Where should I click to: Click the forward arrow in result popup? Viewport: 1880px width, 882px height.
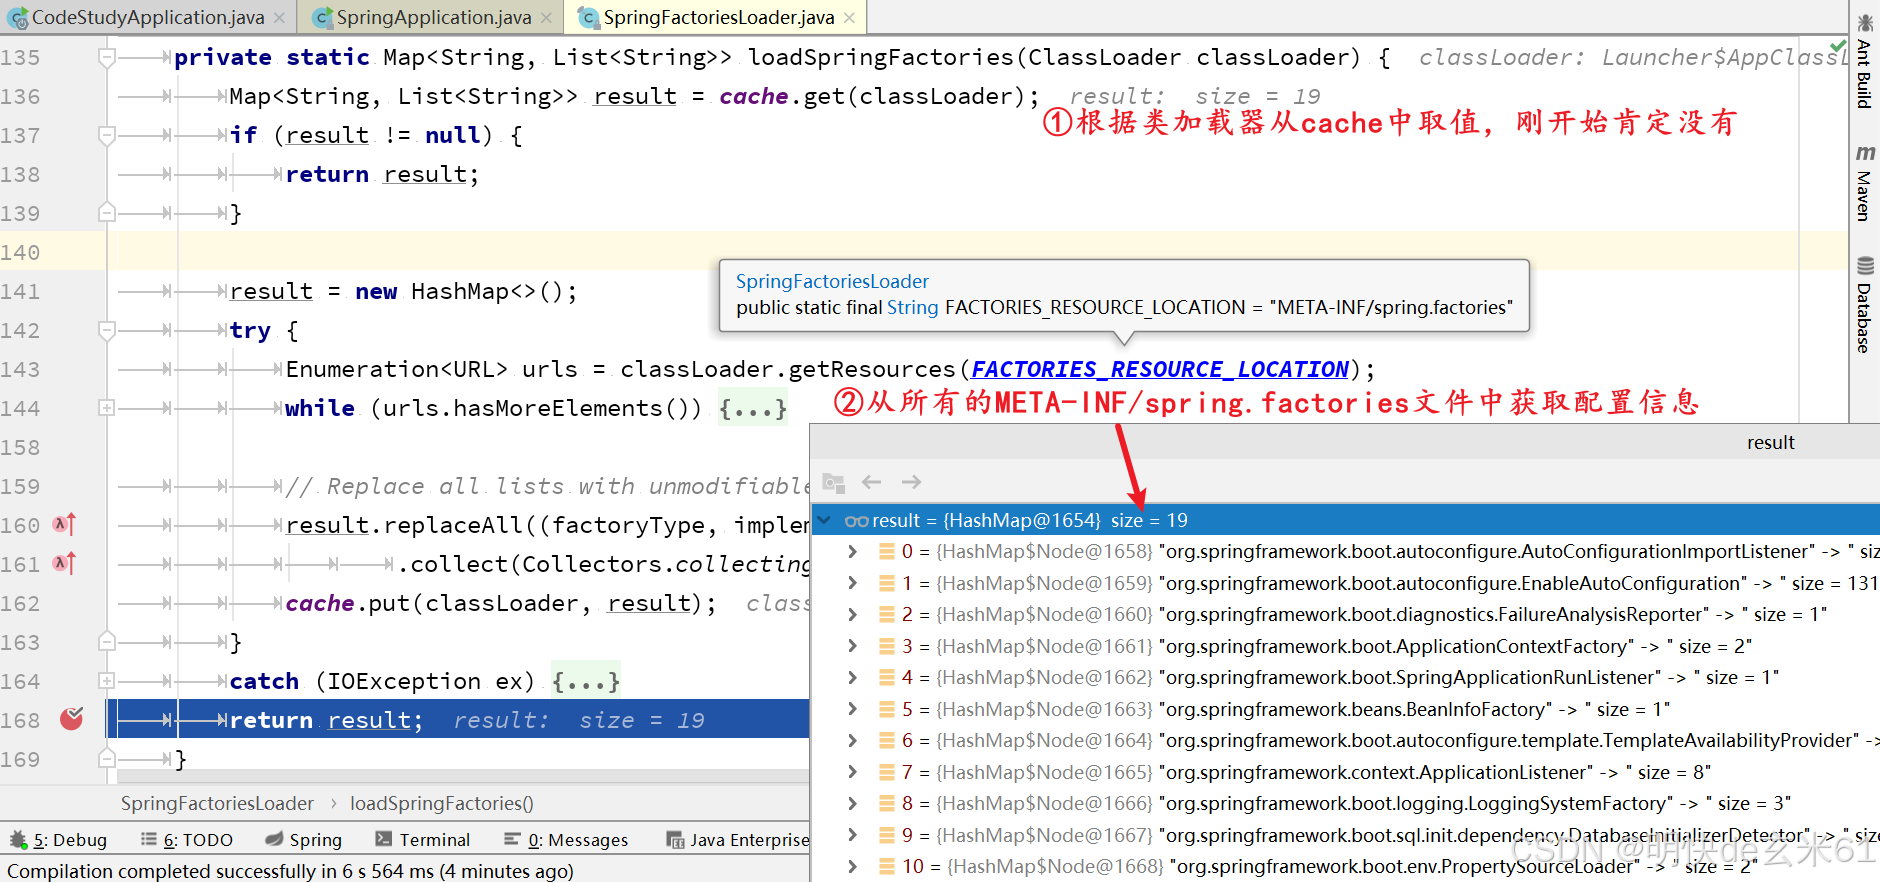click(911, 482)
